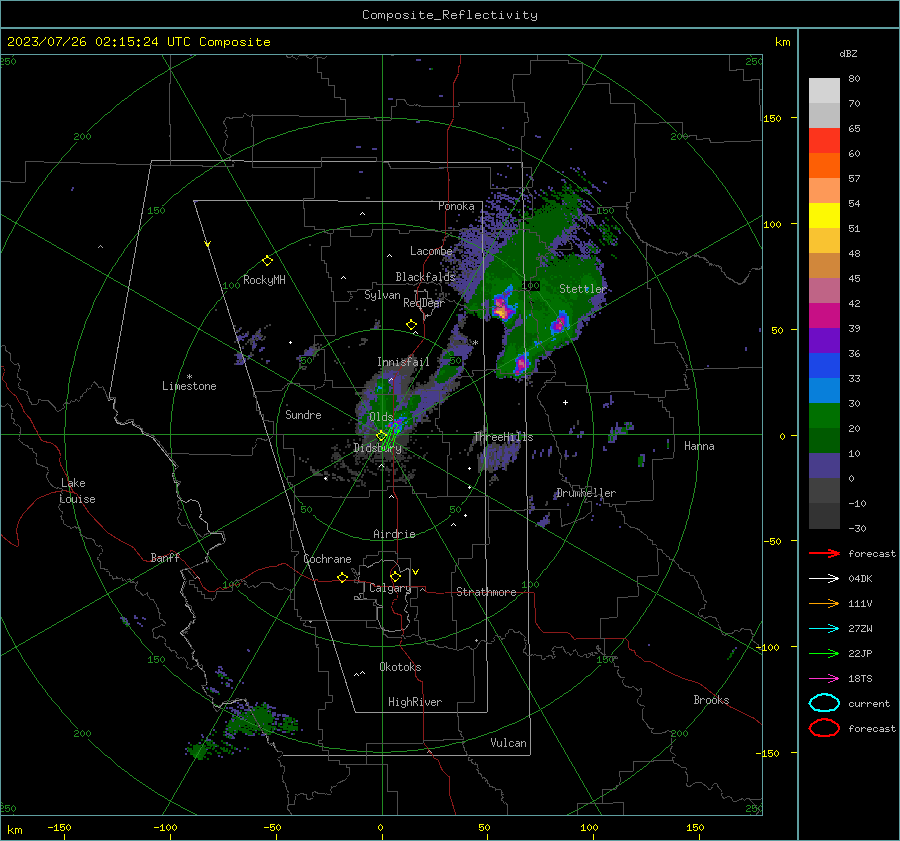Click the red forecast arrow in legend
Viewport: 900px width, 841px height.
pos(824,553)
